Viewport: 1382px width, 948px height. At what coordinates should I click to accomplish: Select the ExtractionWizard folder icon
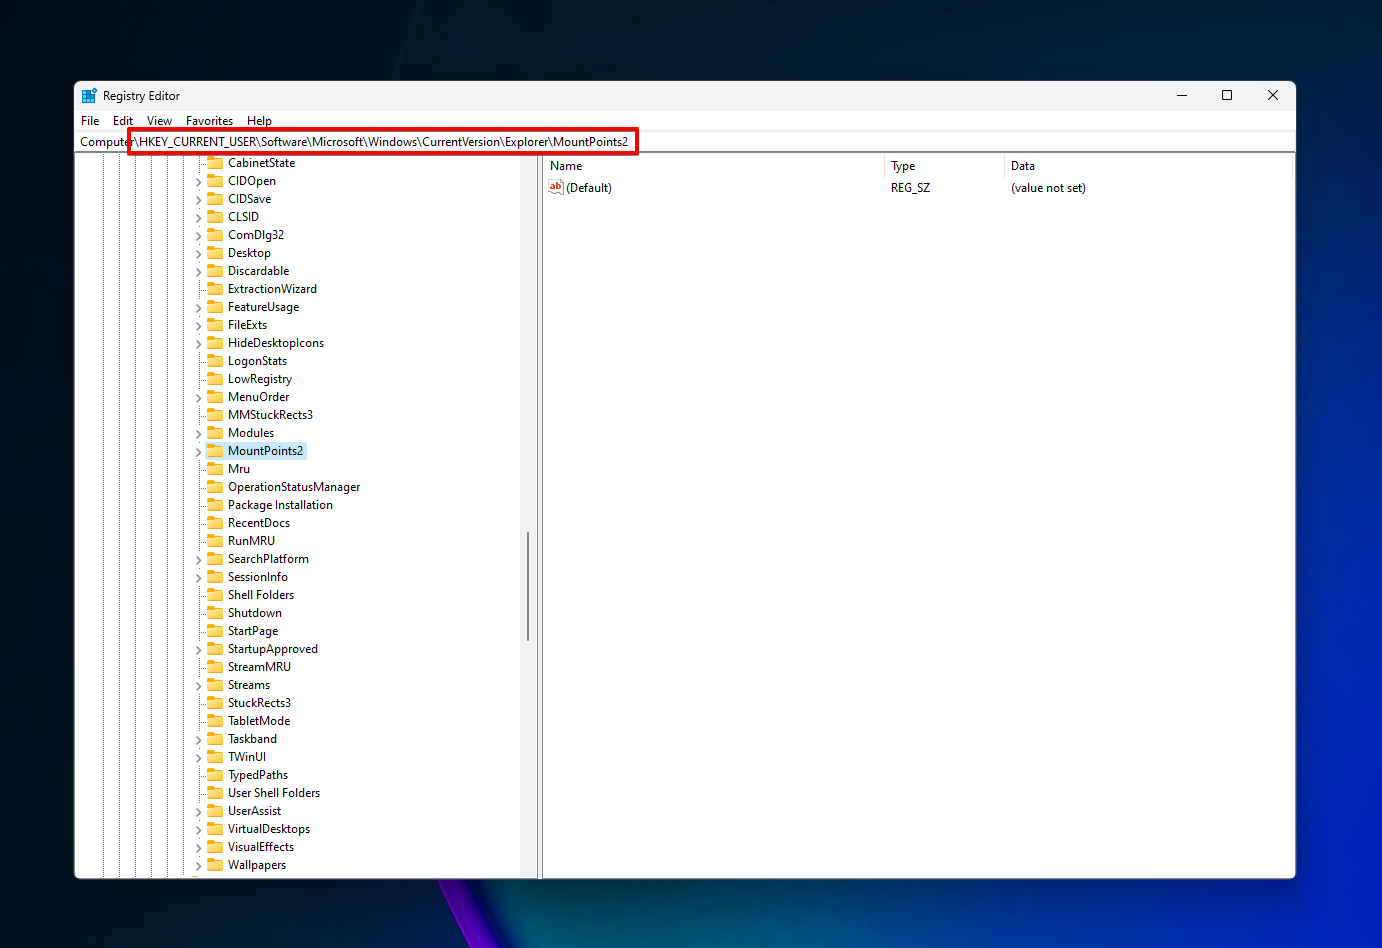tap(215, 289)
